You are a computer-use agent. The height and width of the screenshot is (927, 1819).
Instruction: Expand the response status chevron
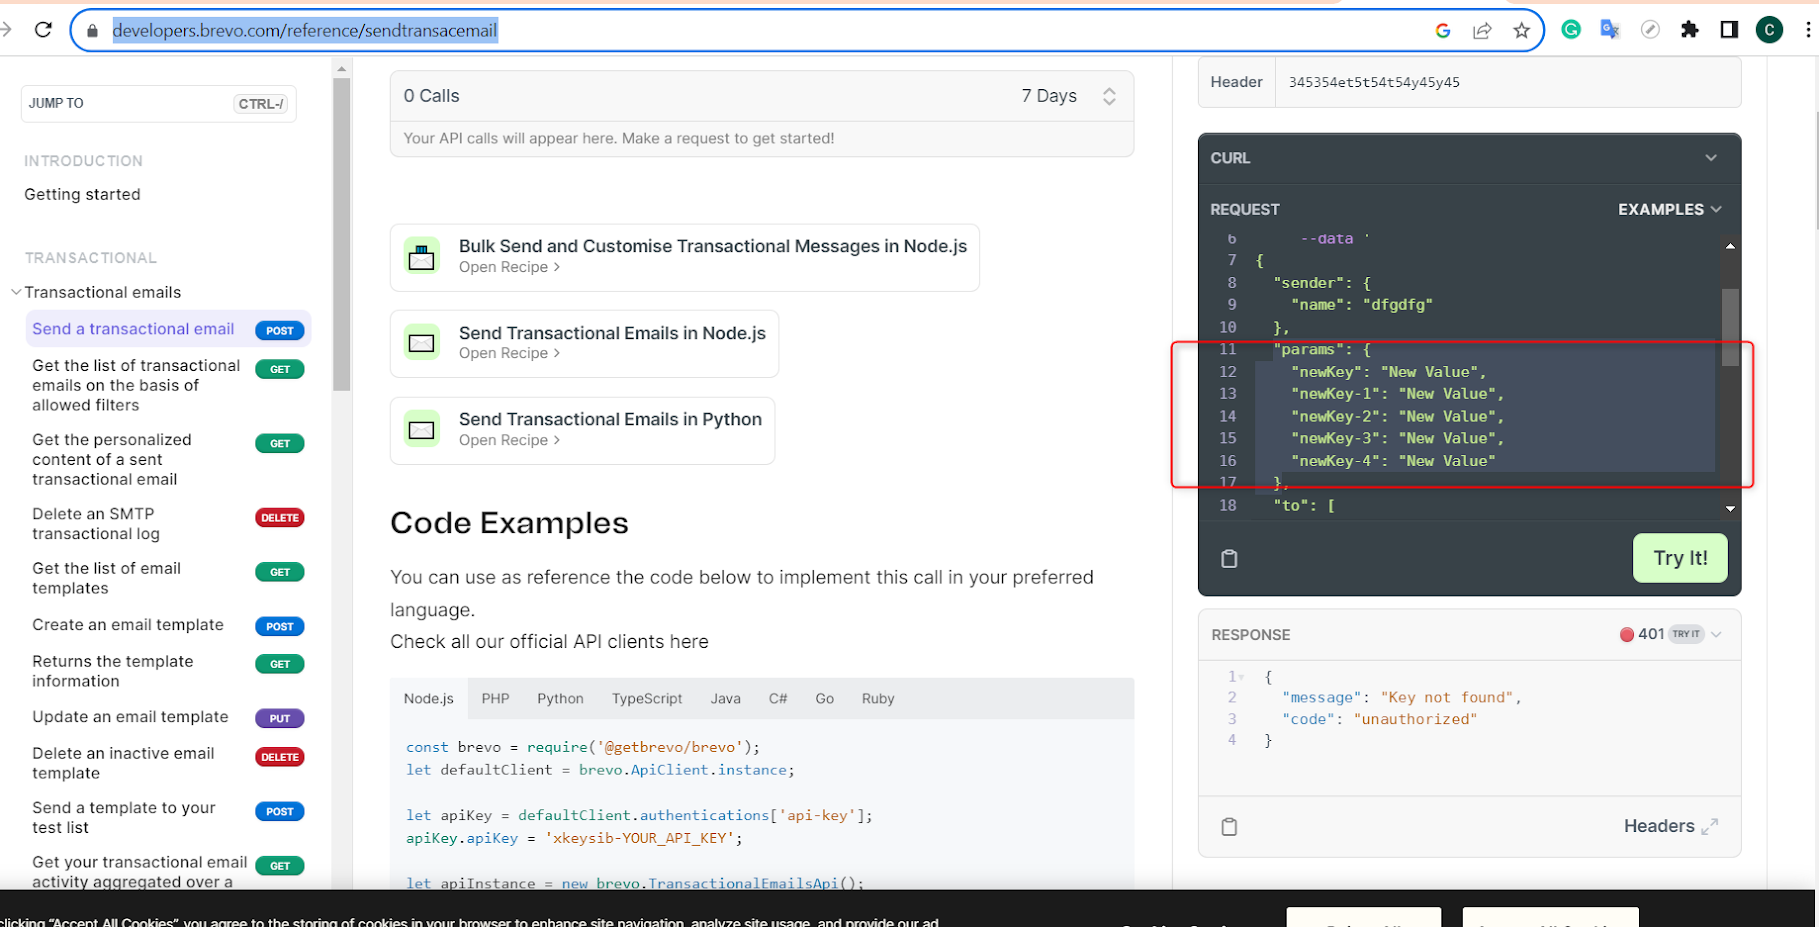pyautogui.click(x=1716, y=634)
